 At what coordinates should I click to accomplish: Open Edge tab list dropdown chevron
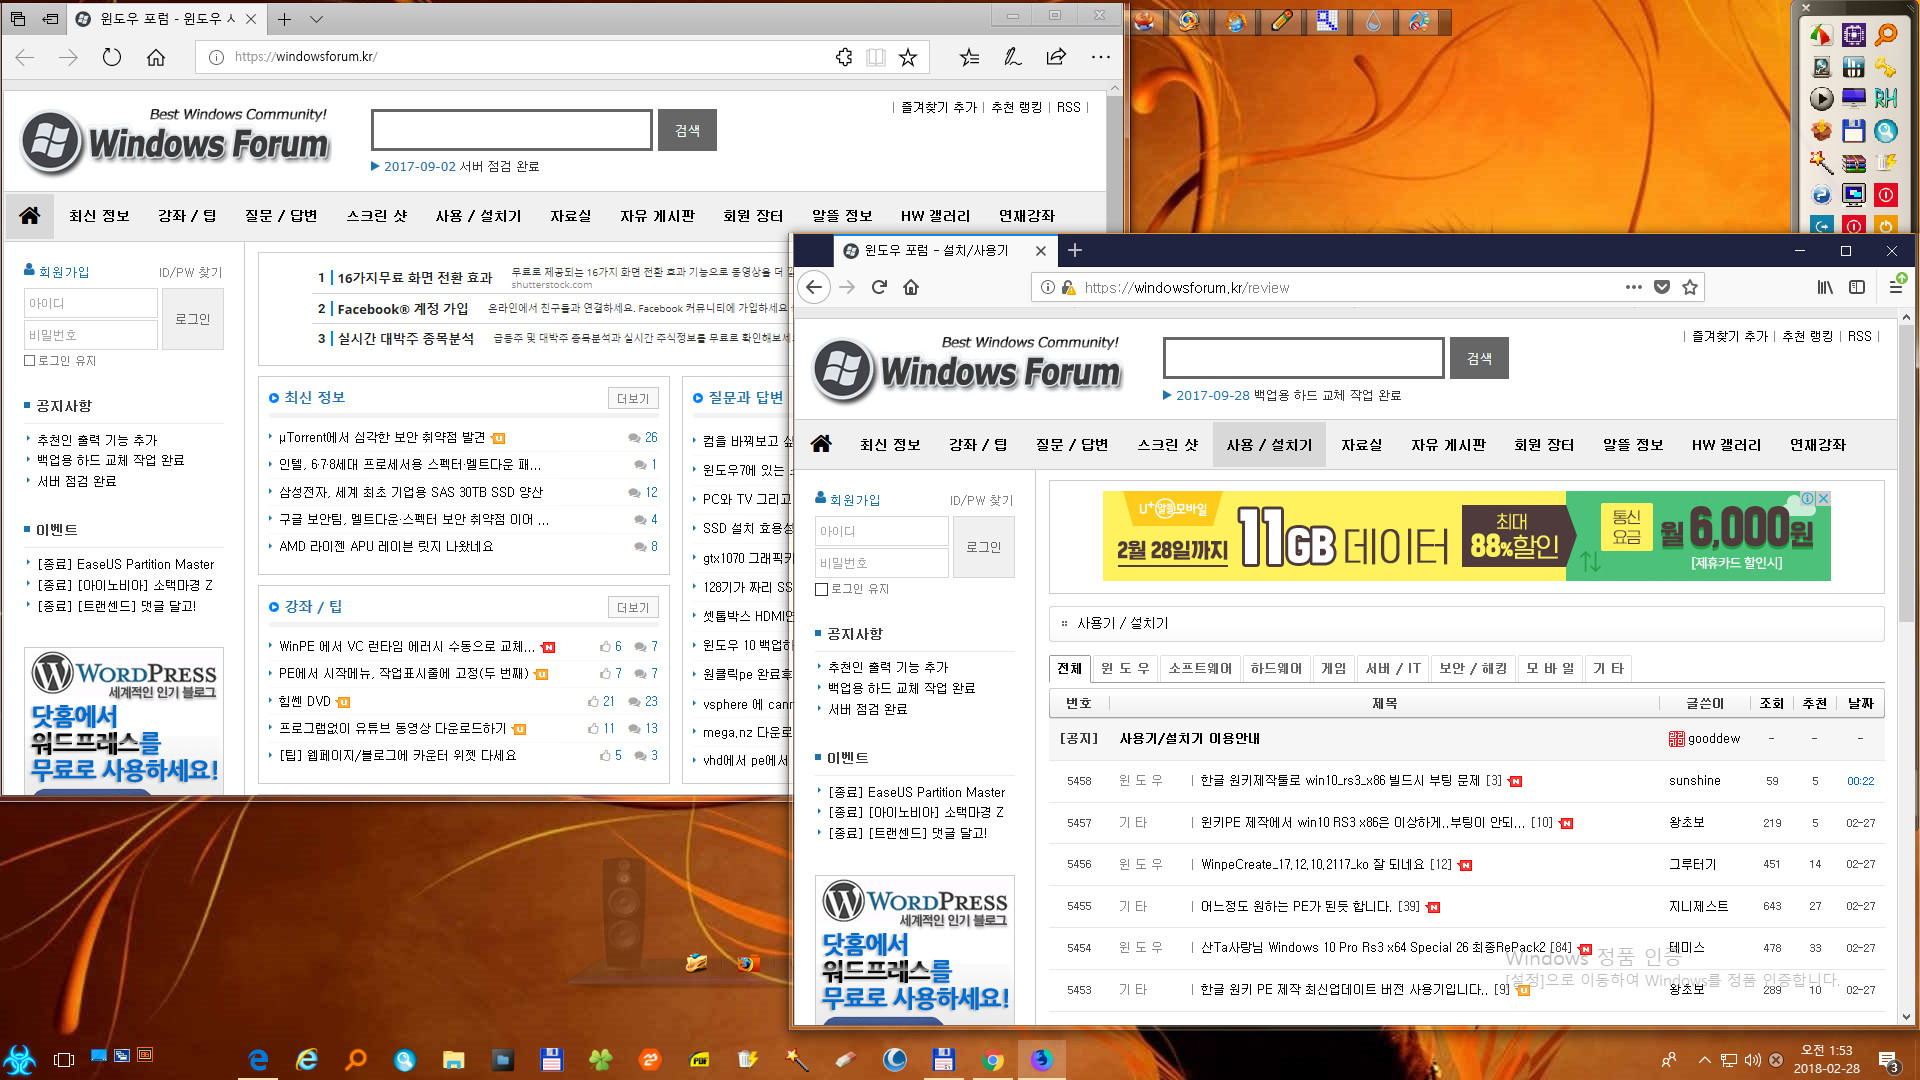point(316,19)
